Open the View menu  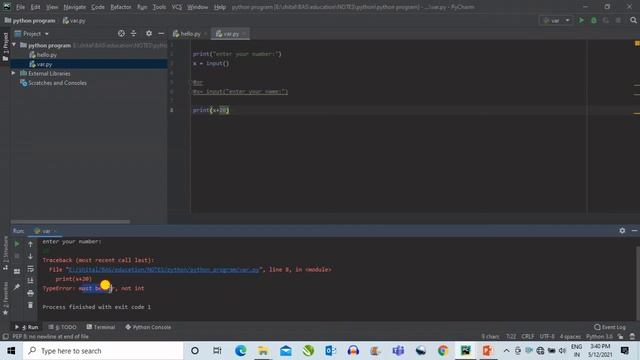click(x=52, y=7)
